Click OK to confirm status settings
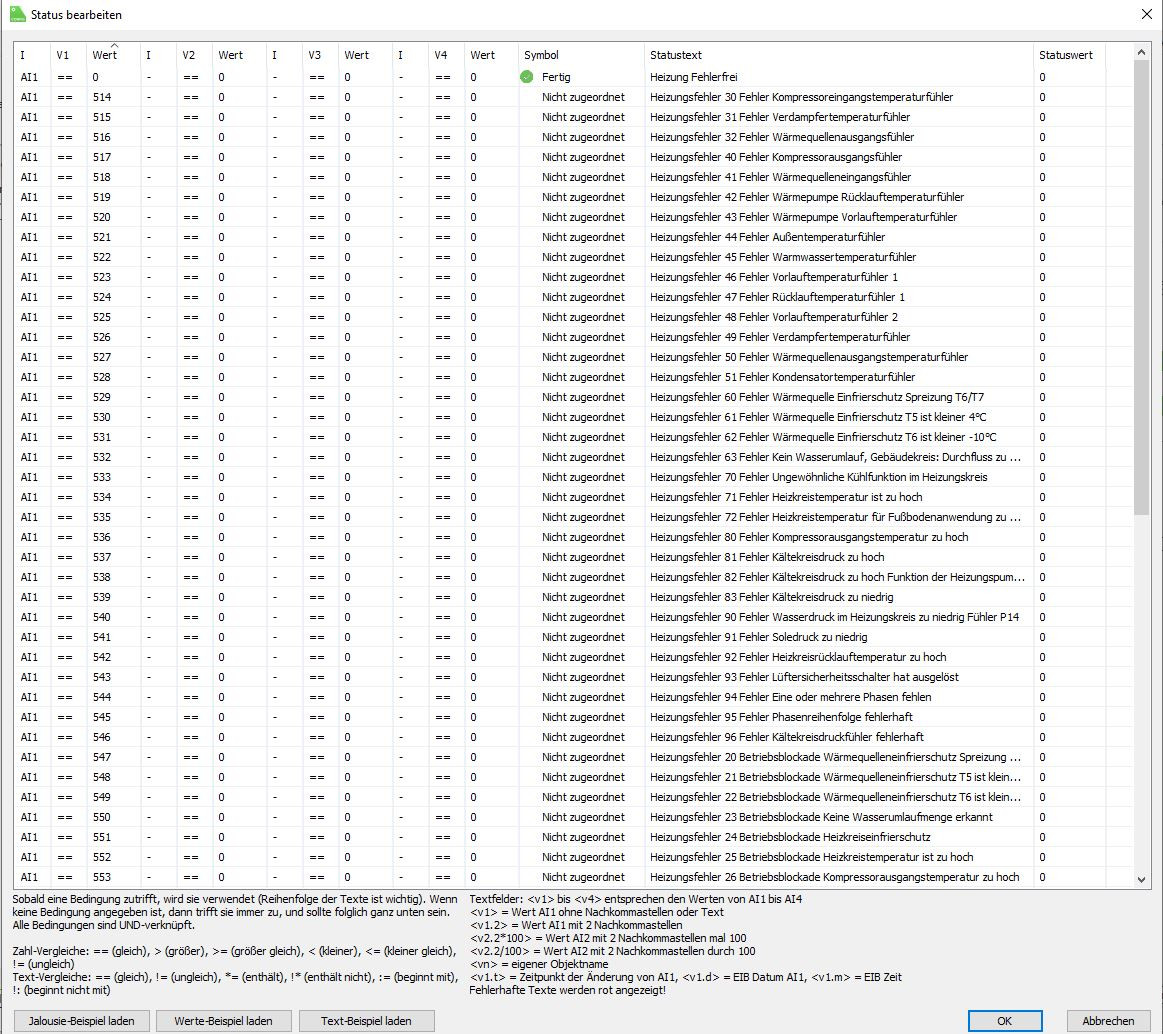The image size is (1163, 1034). point(1005,1020)
